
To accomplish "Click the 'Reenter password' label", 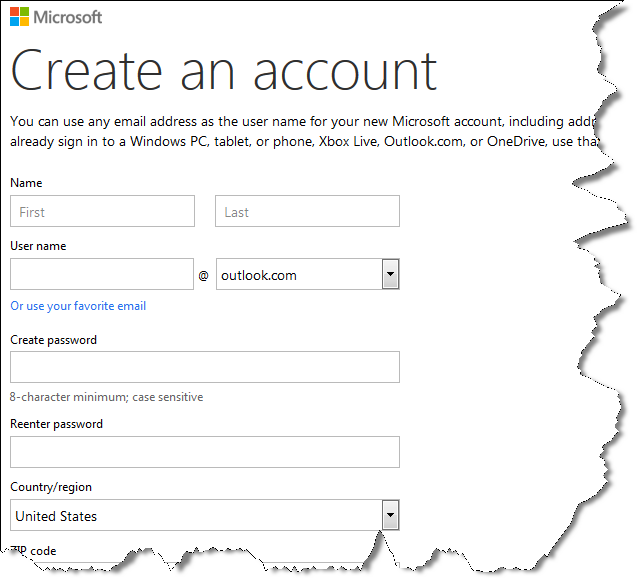I will coord(56,424).
